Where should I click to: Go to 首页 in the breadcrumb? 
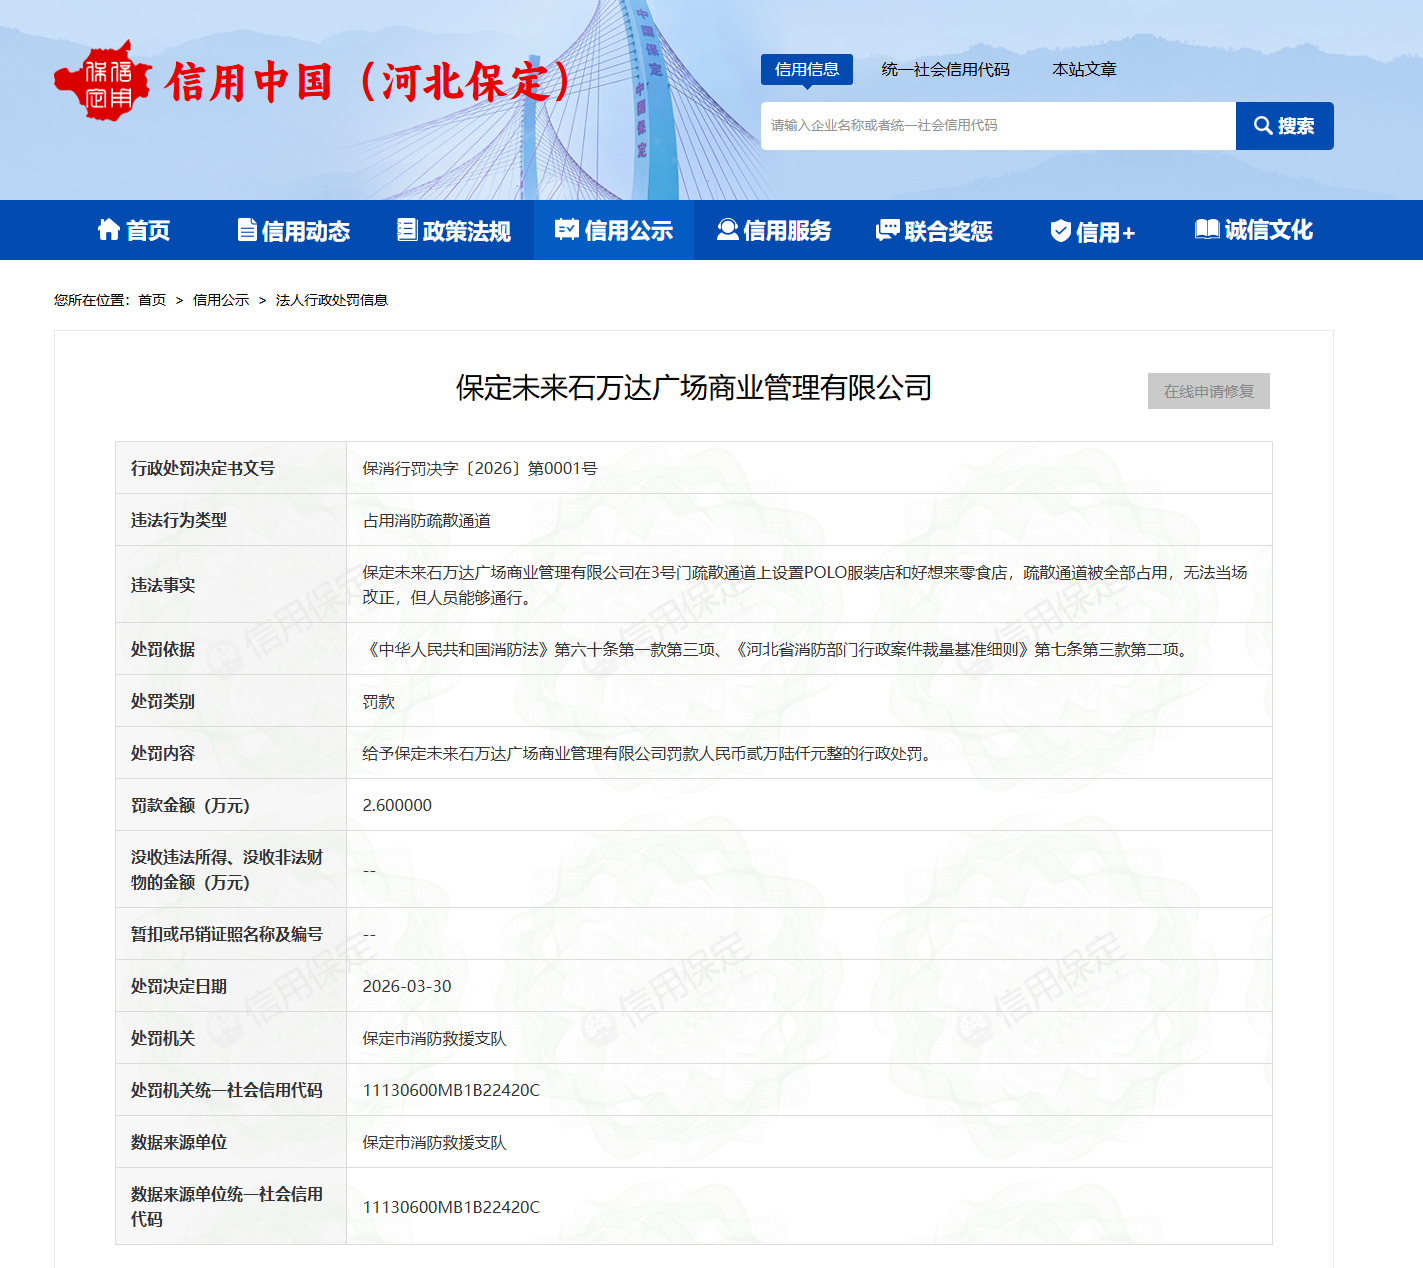coord(152,300)
